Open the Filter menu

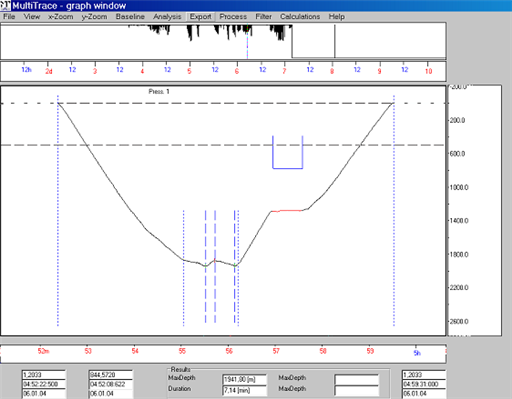[263, 17]
